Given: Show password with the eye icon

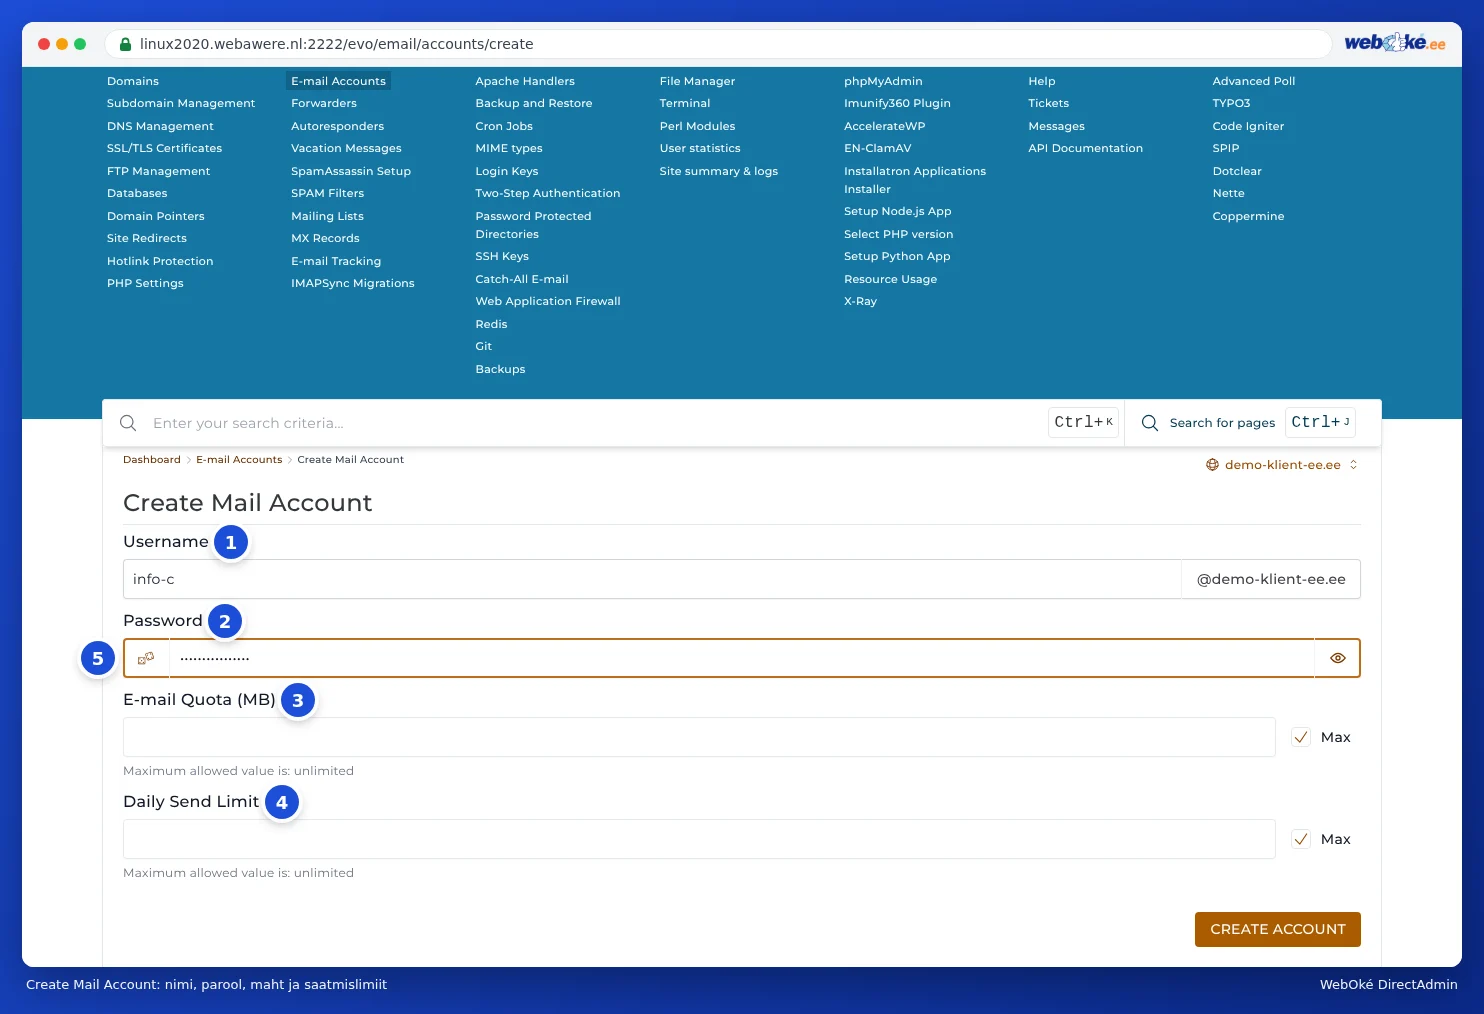Looking at the screenshot, I should pos(1337,658).
